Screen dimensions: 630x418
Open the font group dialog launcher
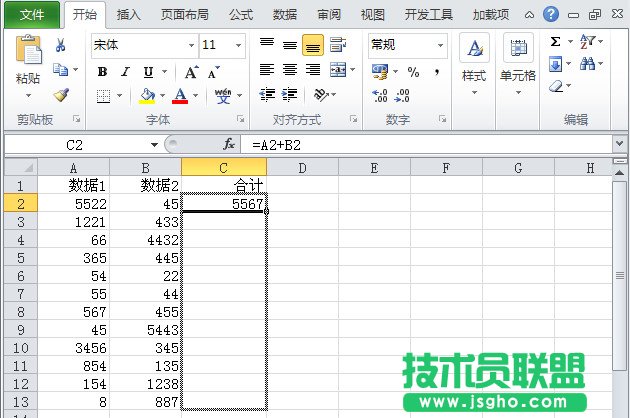(241, 119)
